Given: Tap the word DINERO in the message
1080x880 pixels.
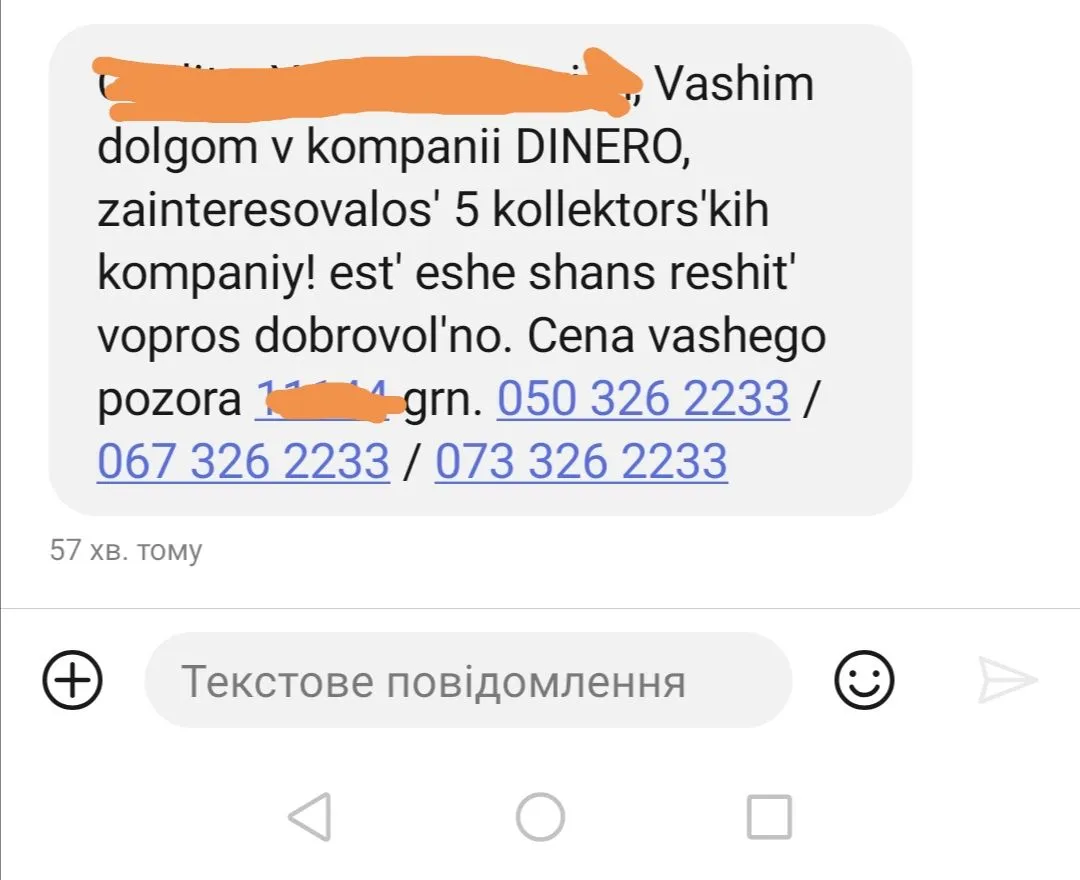Looking at the screenshot, I should (x=603, y=147).
